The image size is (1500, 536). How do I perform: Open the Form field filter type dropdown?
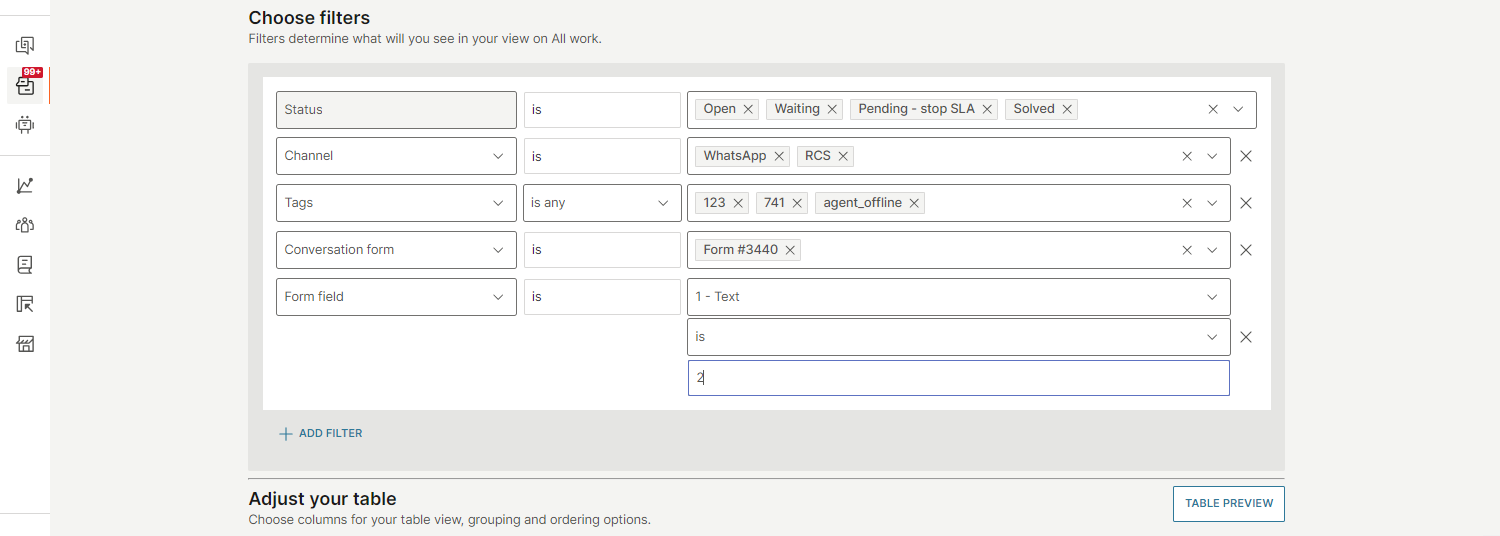(x=396, y=297)
